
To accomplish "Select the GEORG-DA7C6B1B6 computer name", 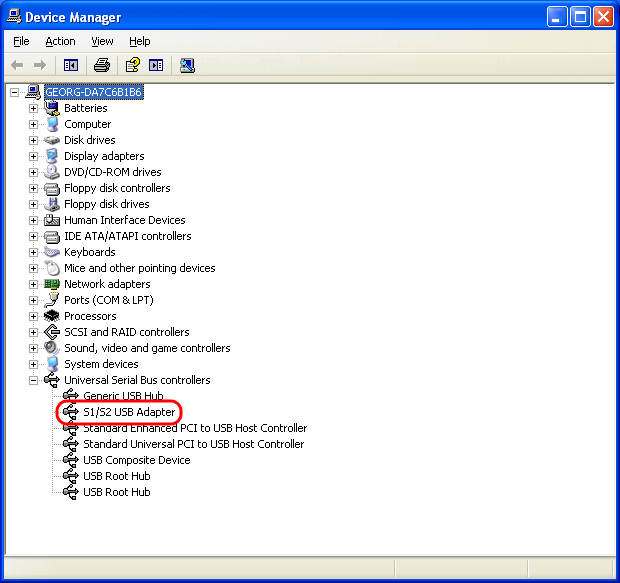I will 93,92.
